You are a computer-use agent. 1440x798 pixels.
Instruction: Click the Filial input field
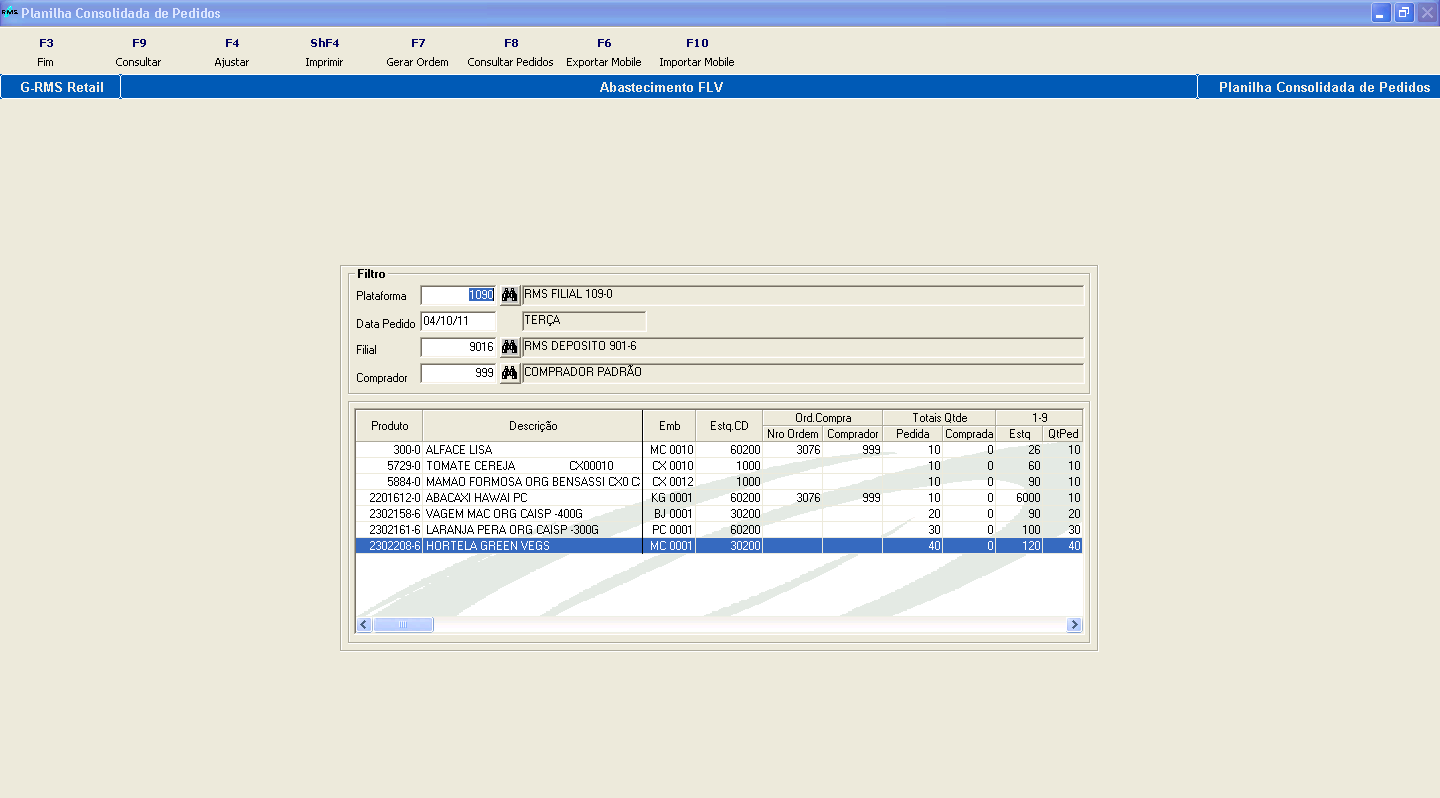pyautogui.click(x=459, y=347)
